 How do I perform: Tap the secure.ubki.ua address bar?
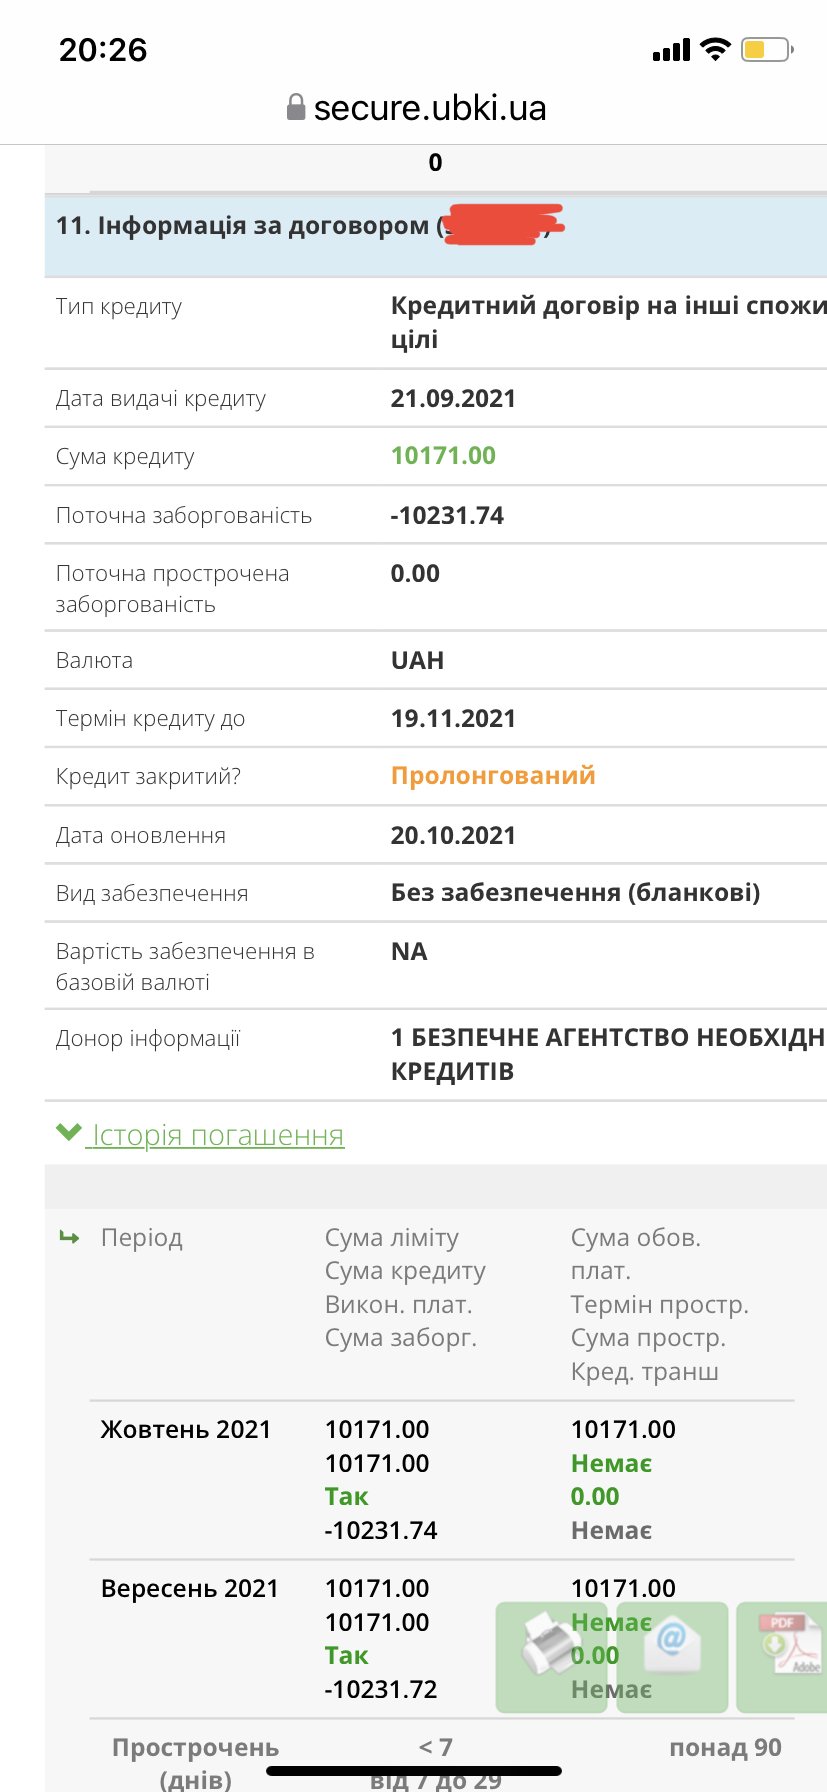[x=429, y=108]
